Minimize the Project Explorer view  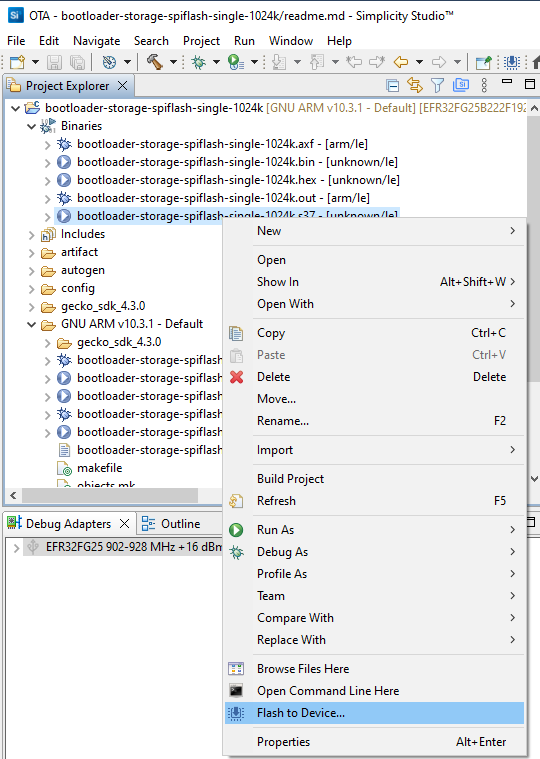coord(507,83)
